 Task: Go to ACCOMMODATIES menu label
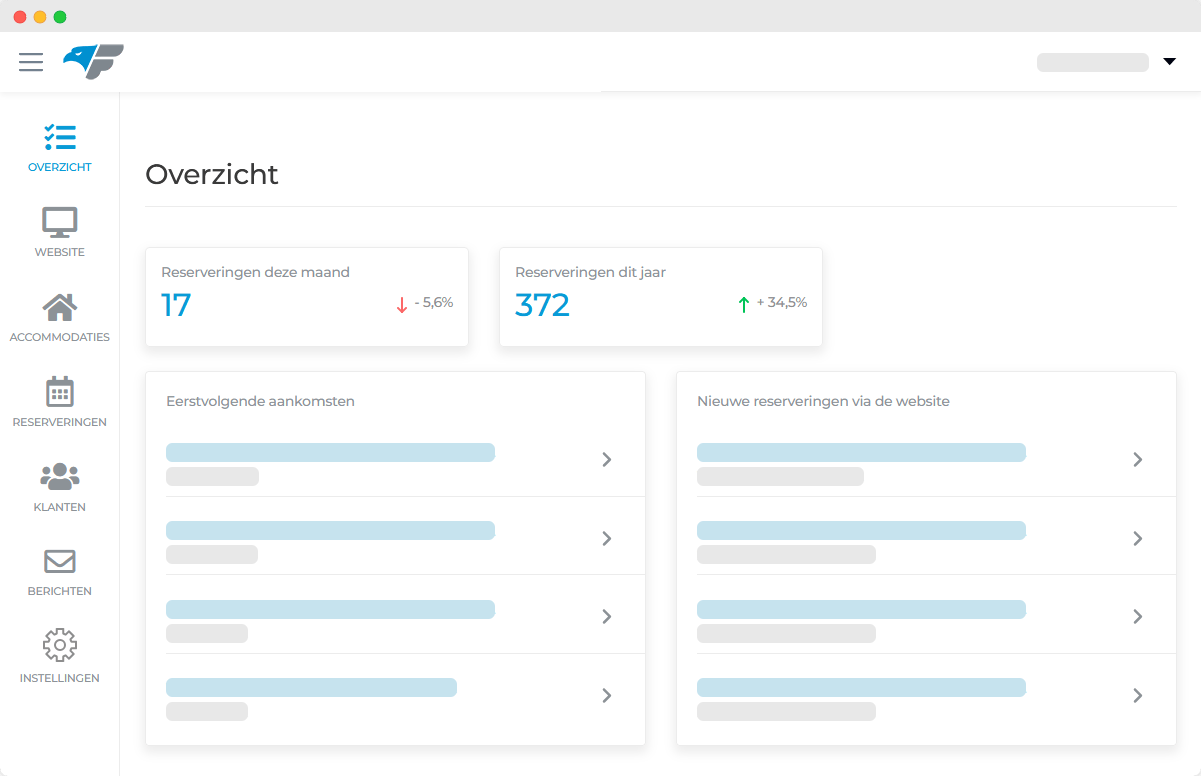pos(60,337)
